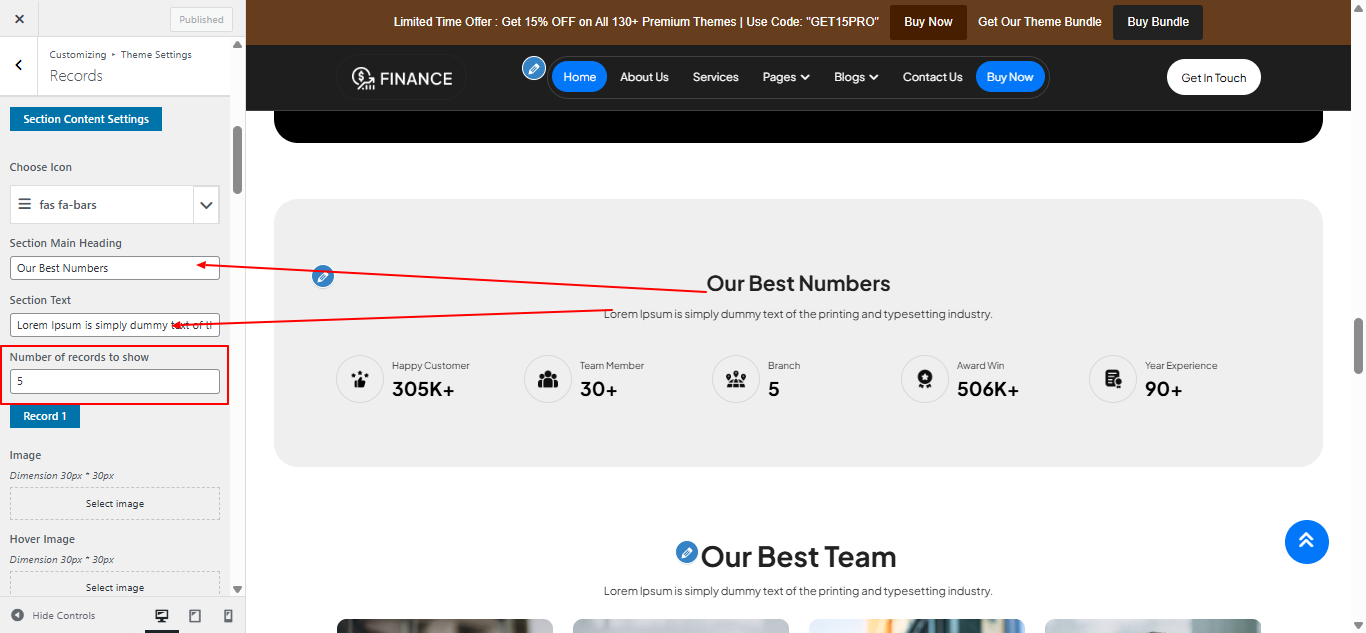Click the blue scroll-to-top arrow button
The image size is (1366, 633).
coord(1306,542)
